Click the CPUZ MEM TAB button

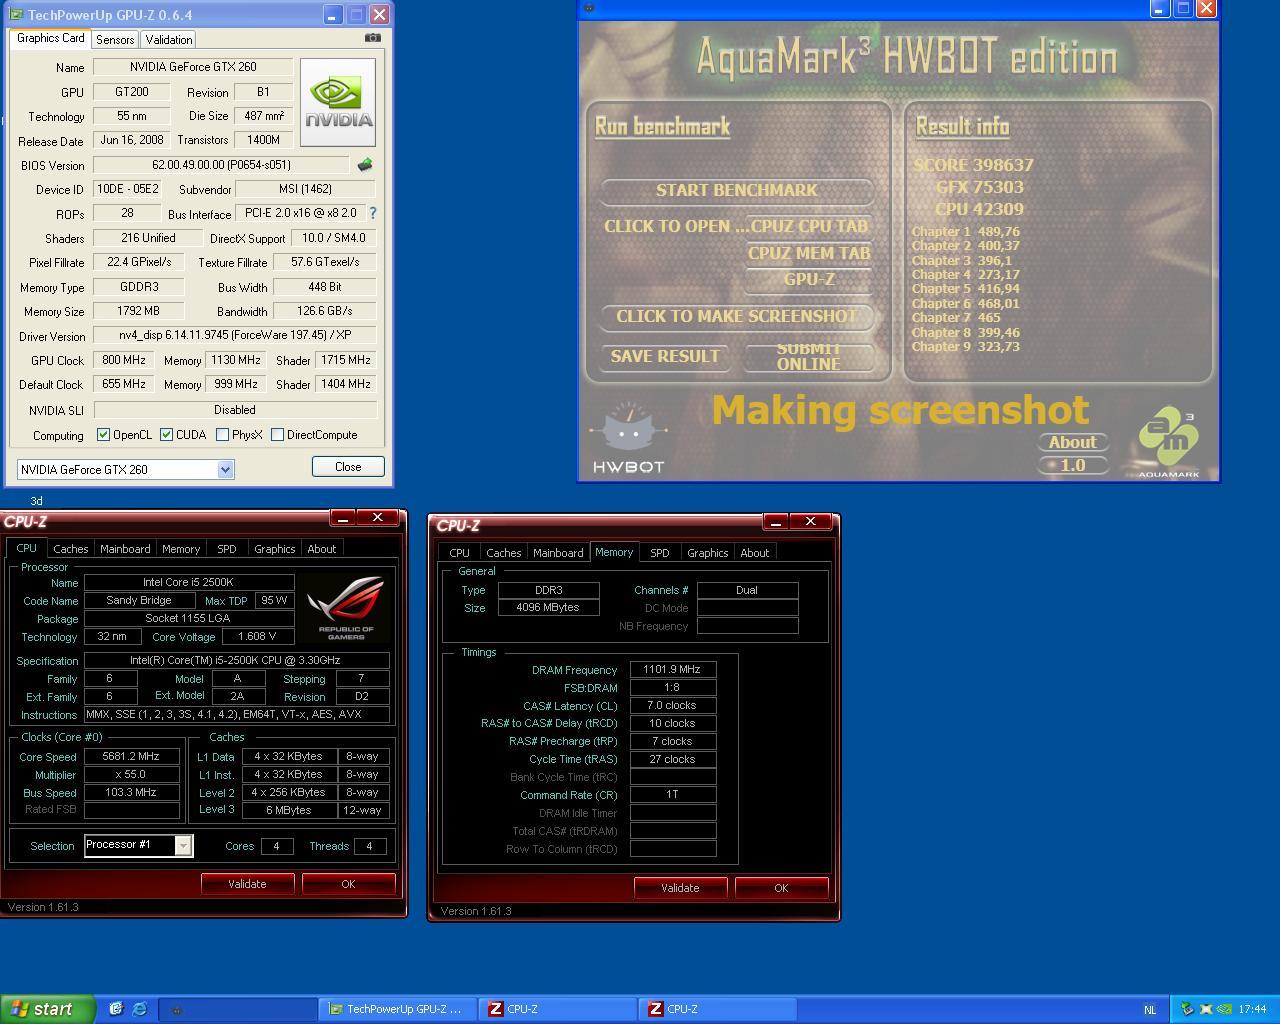point(809,253)
